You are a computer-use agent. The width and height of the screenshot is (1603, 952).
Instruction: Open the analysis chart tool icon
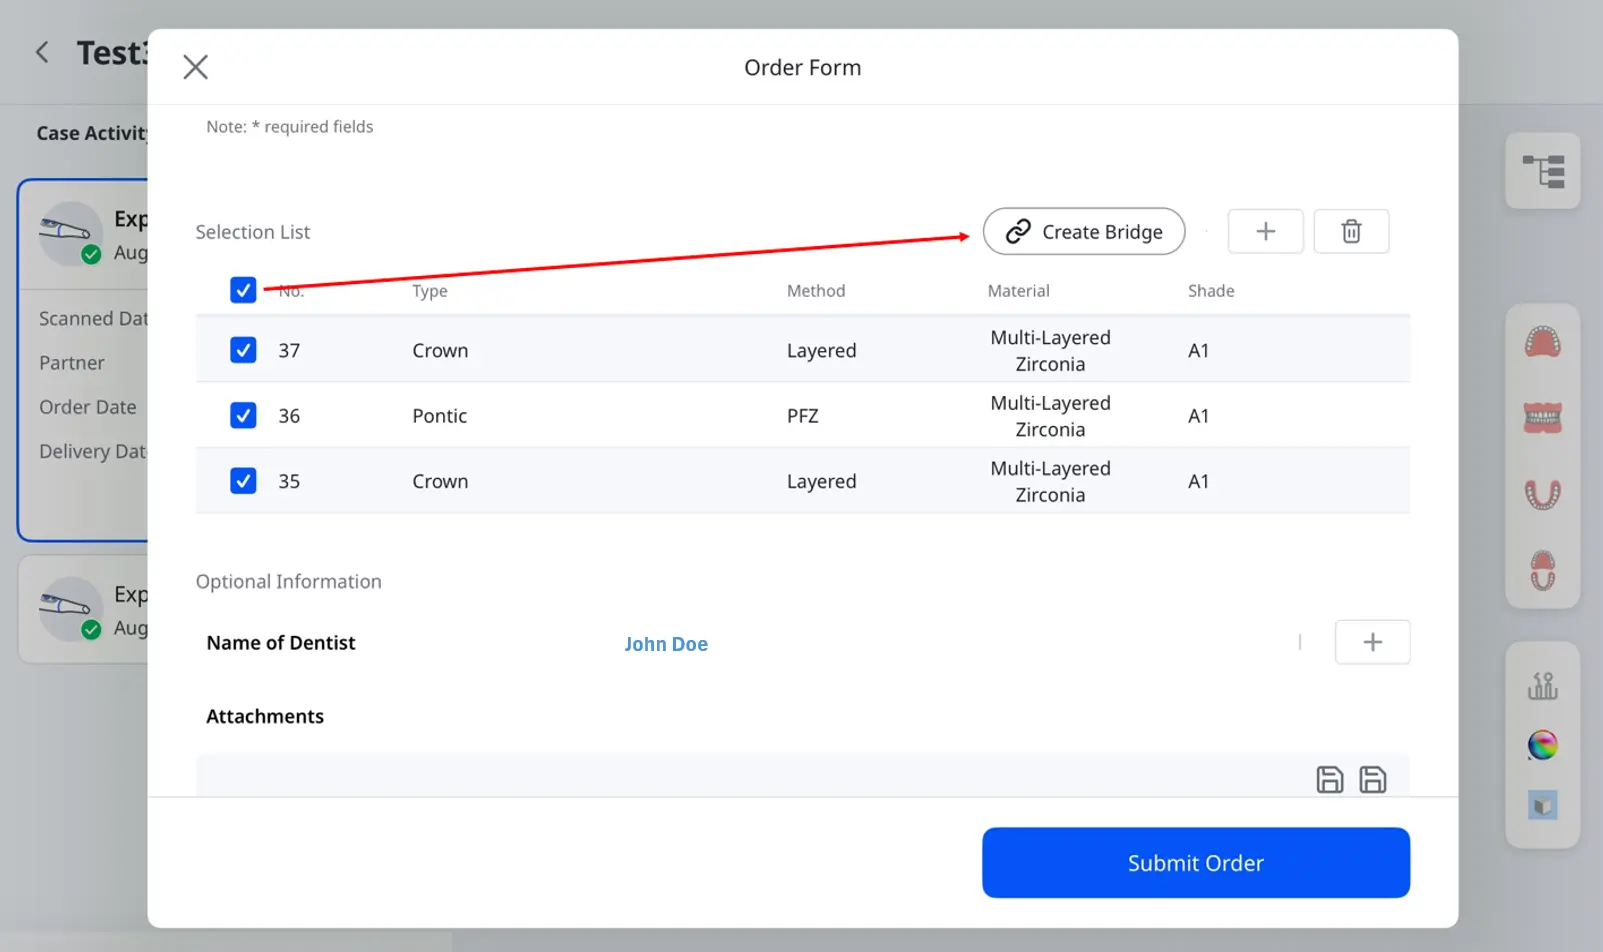click(1543, 685)
